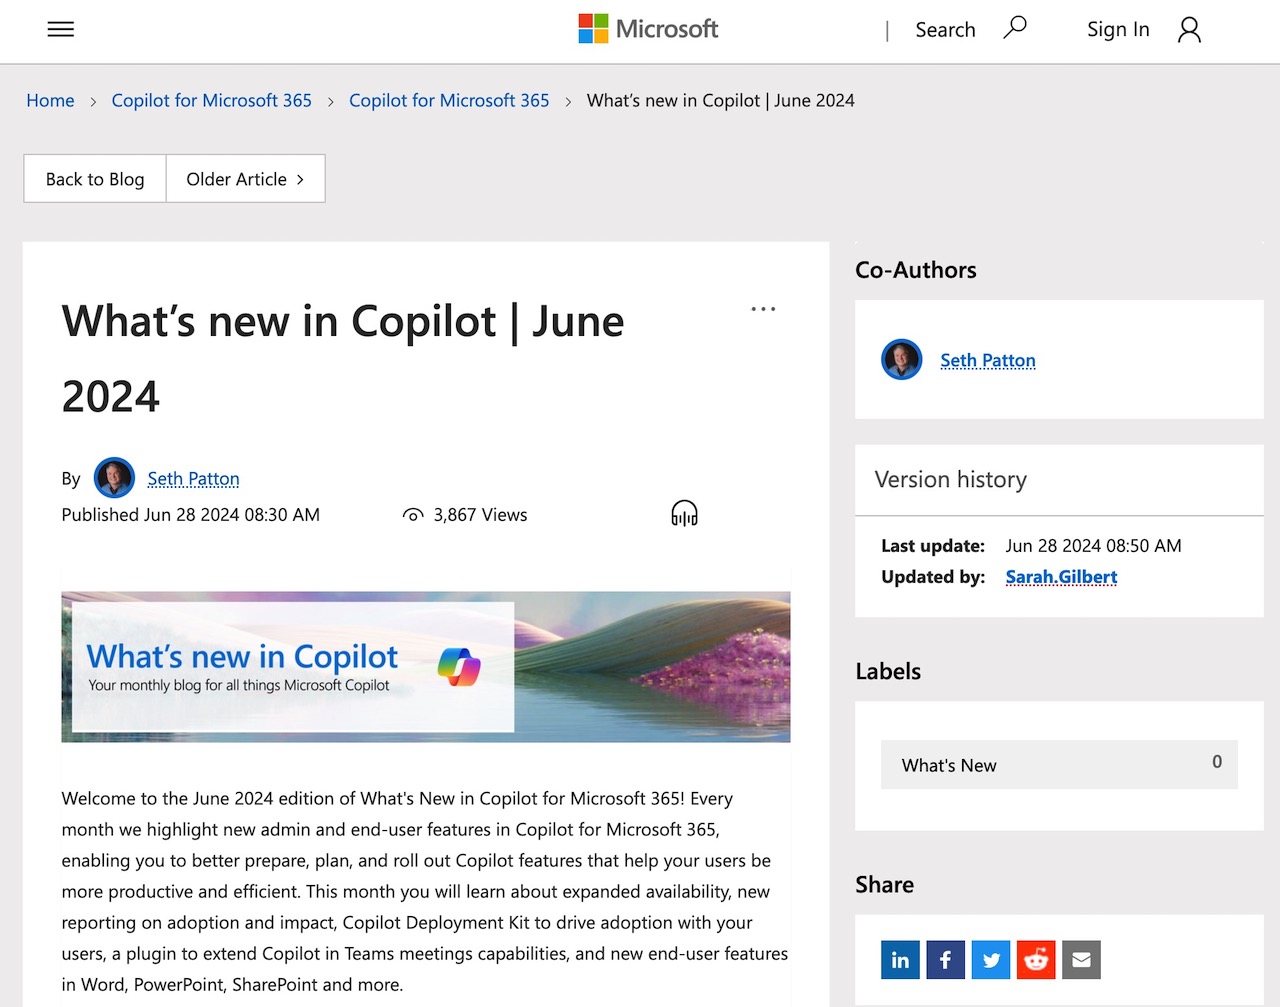Image resolution: width=1280 pixels, height=1007 pixels.
Task: Click the listen-to-article headphones icon
Action: (684, 514)
